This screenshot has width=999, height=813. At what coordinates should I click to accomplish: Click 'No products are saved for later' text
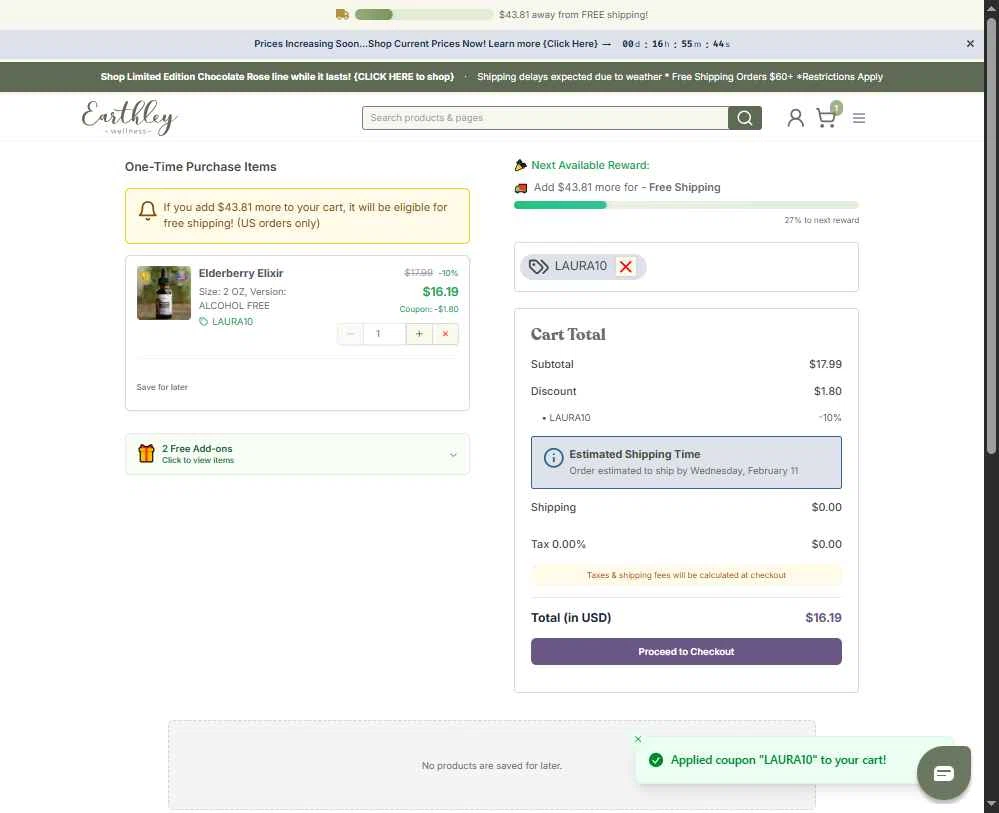pos(492,765)
